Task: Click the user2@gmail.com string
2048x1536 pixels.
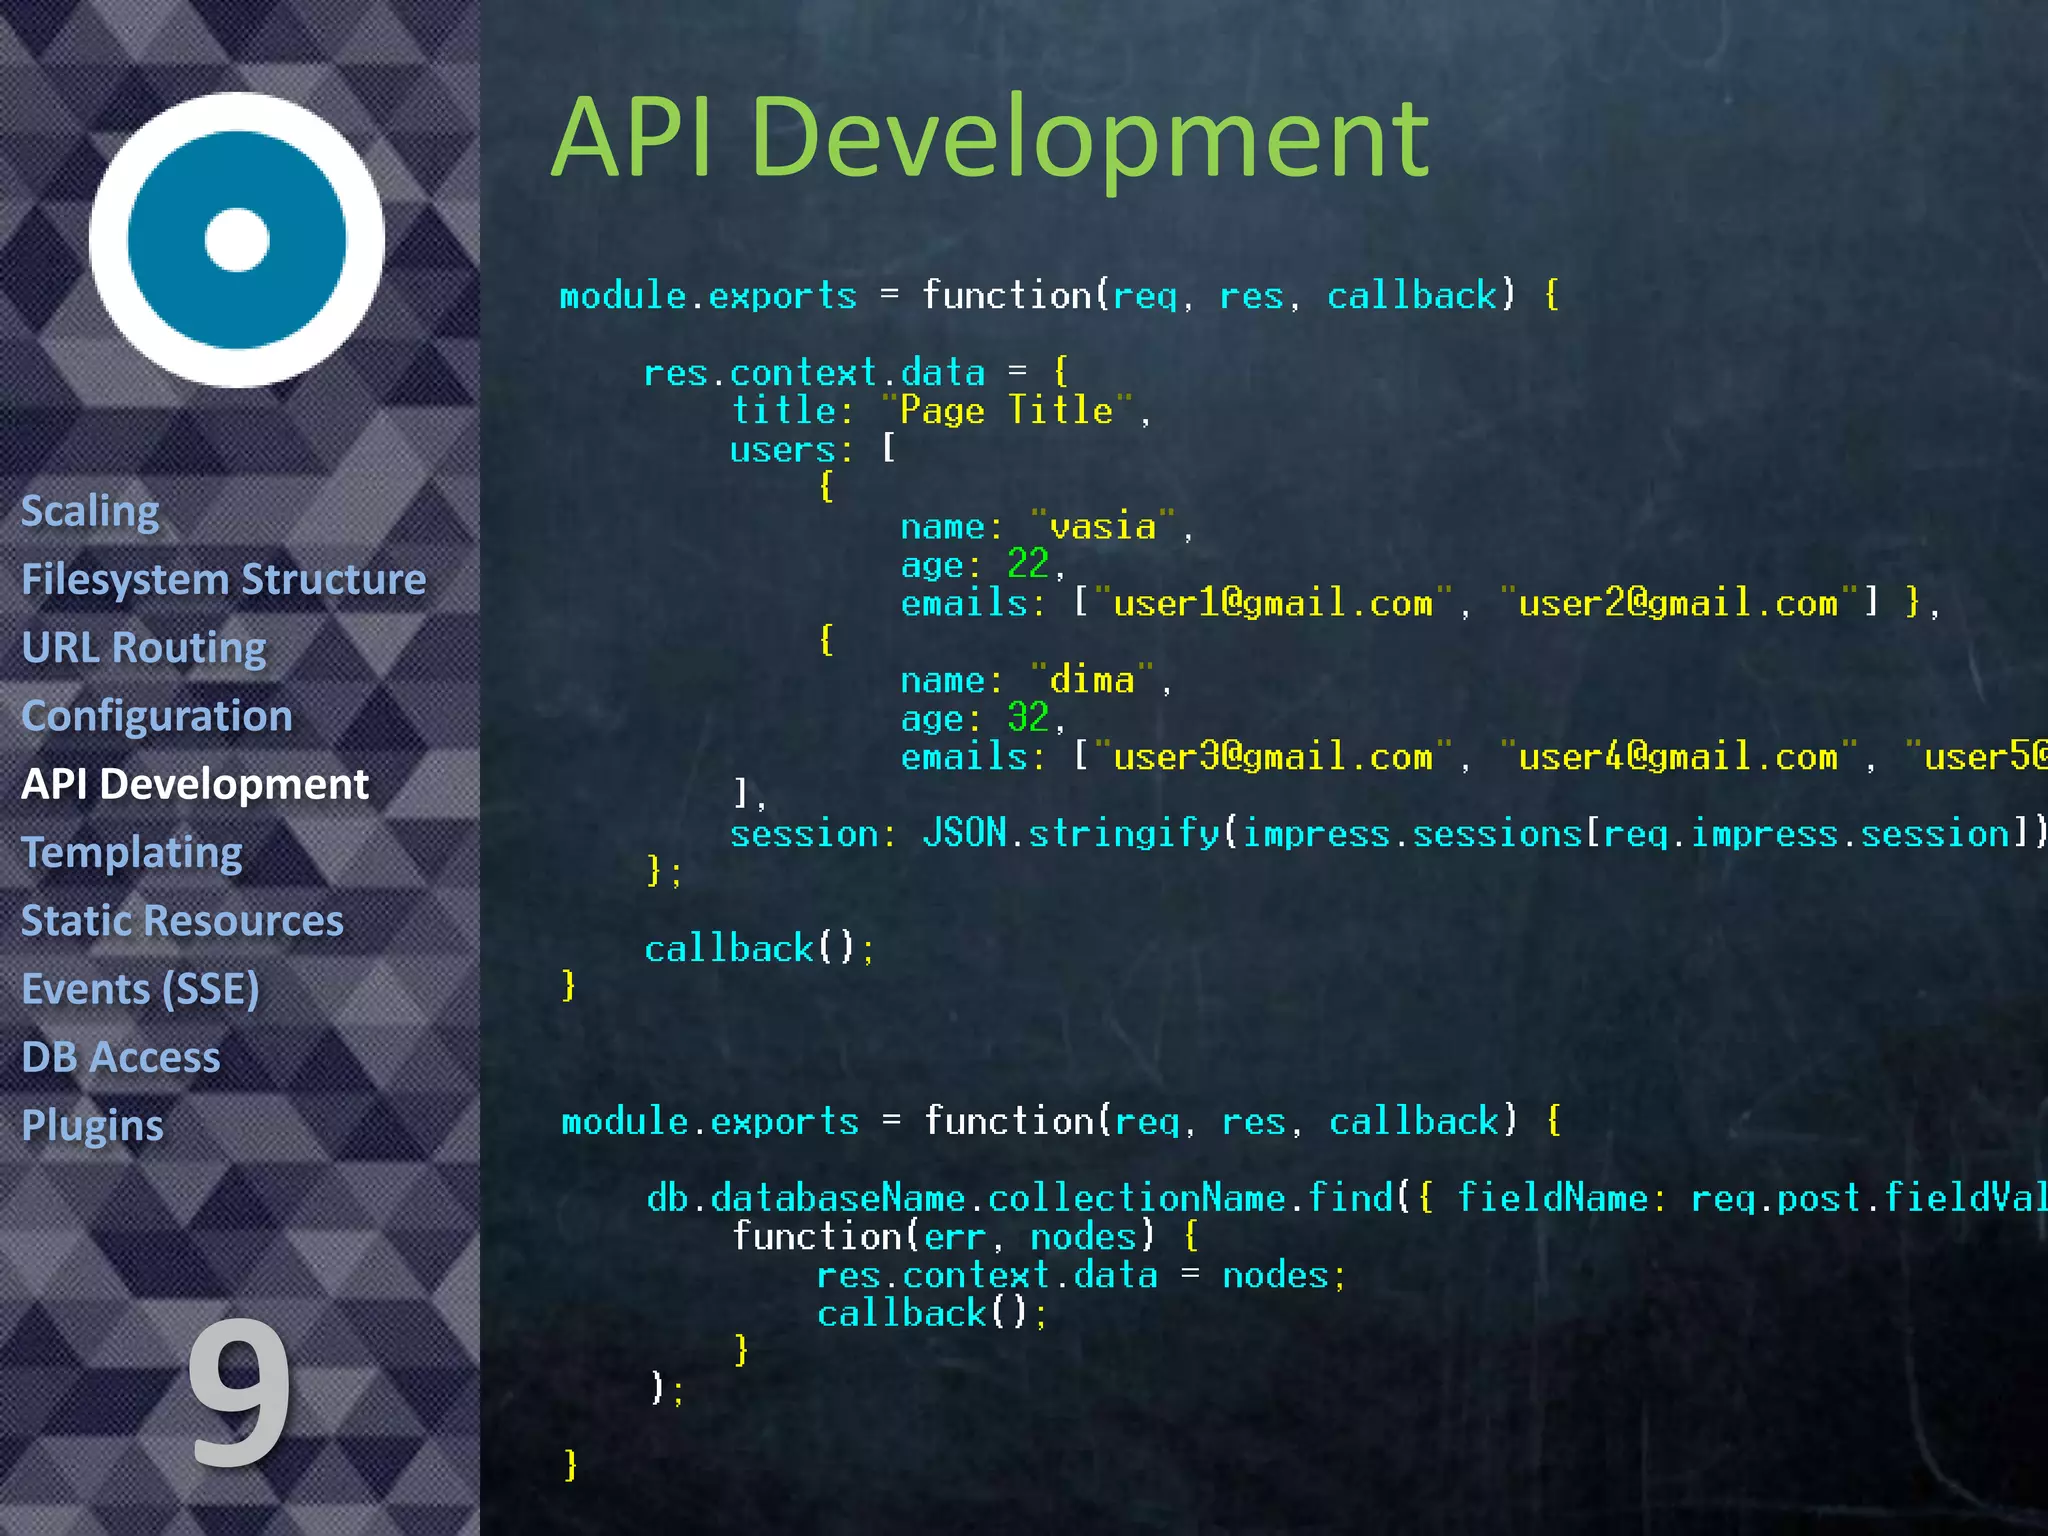Action: [x=1678, y=603]
